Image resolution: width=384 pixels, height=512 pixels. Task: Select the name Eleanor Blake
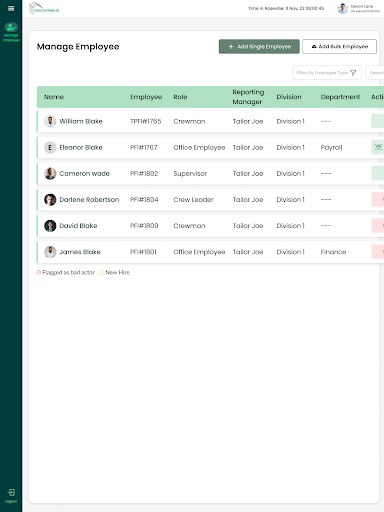point(81,147)
